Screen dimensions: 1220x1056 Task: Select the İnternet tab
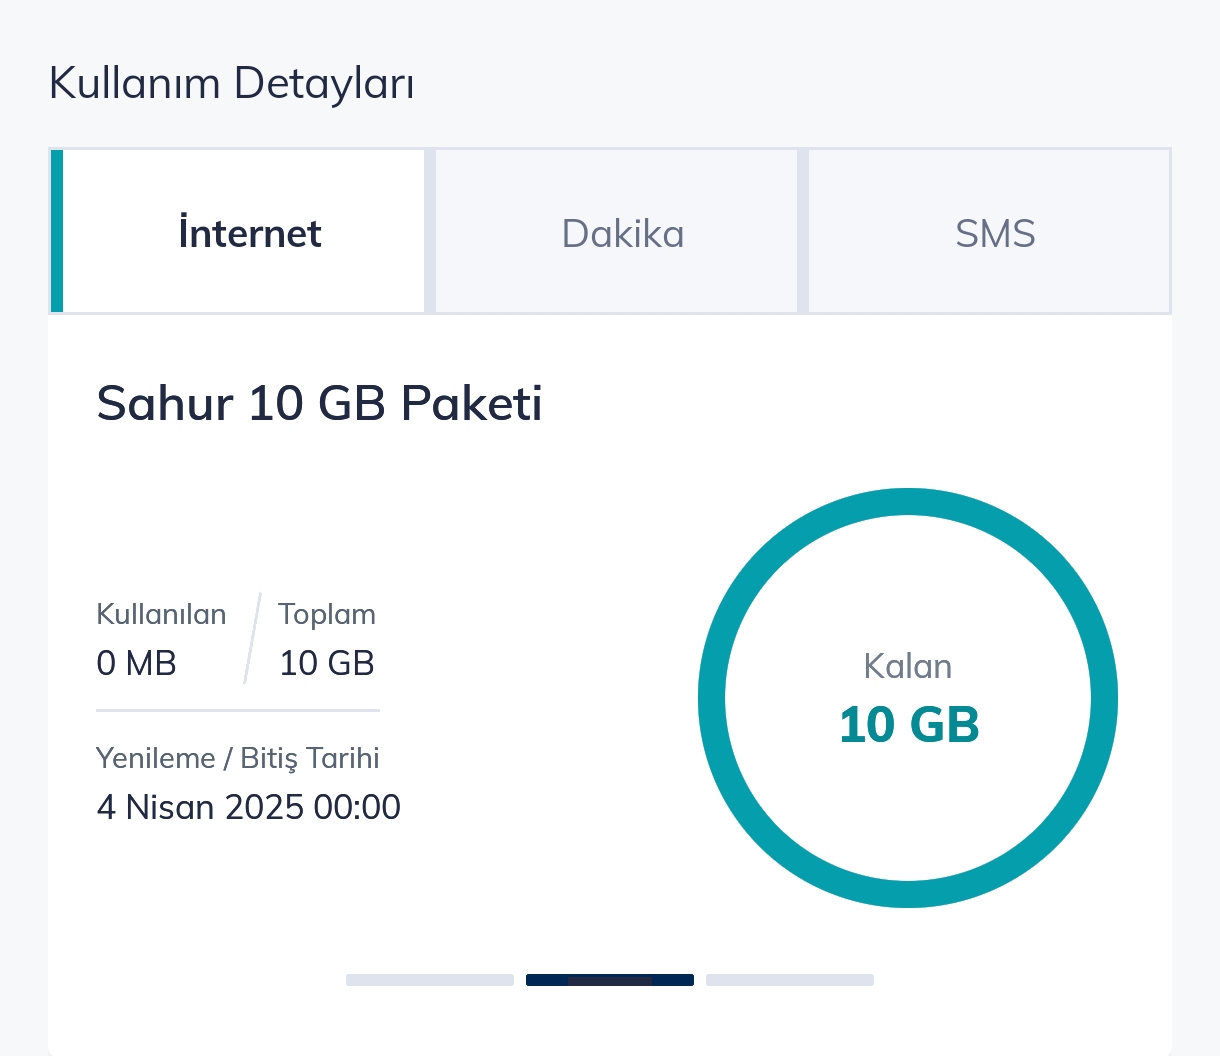(x=249, y=233)
